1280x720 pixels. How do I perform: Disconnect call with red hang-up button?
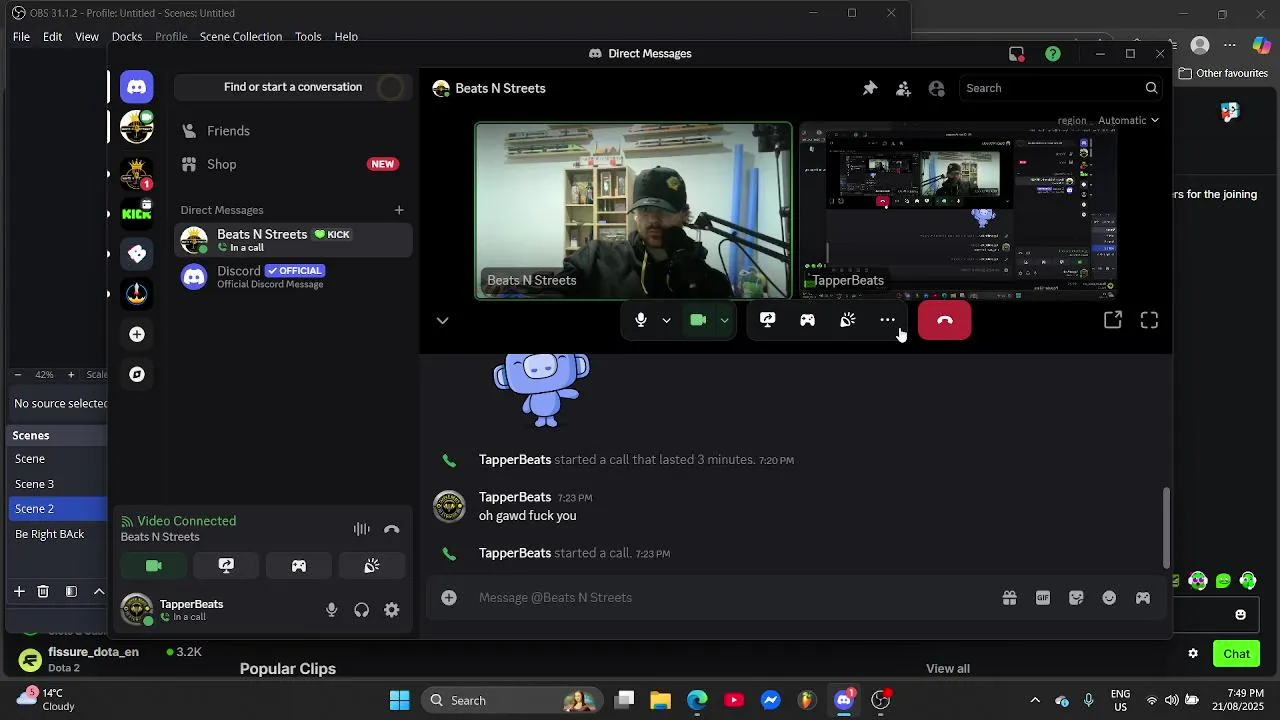click(944, 320)
